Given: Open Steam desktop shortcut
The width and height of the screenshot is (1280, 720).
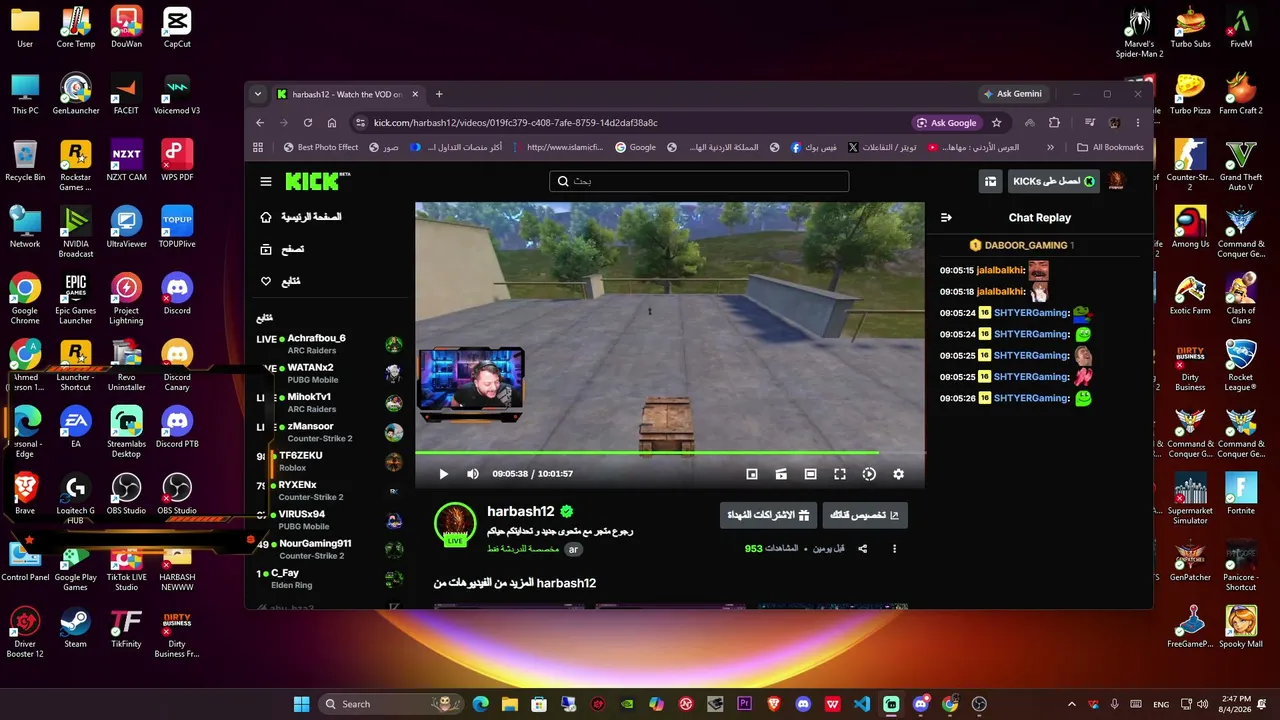Looking at the screenshot, I should [75, 627].
